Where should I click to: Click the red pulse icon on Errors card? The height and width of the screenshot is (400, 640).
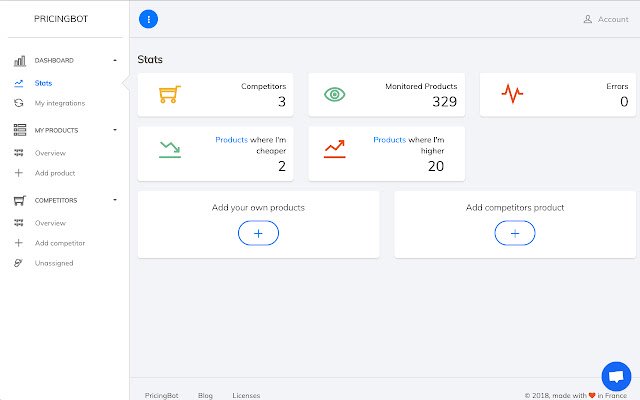[512, 93]
